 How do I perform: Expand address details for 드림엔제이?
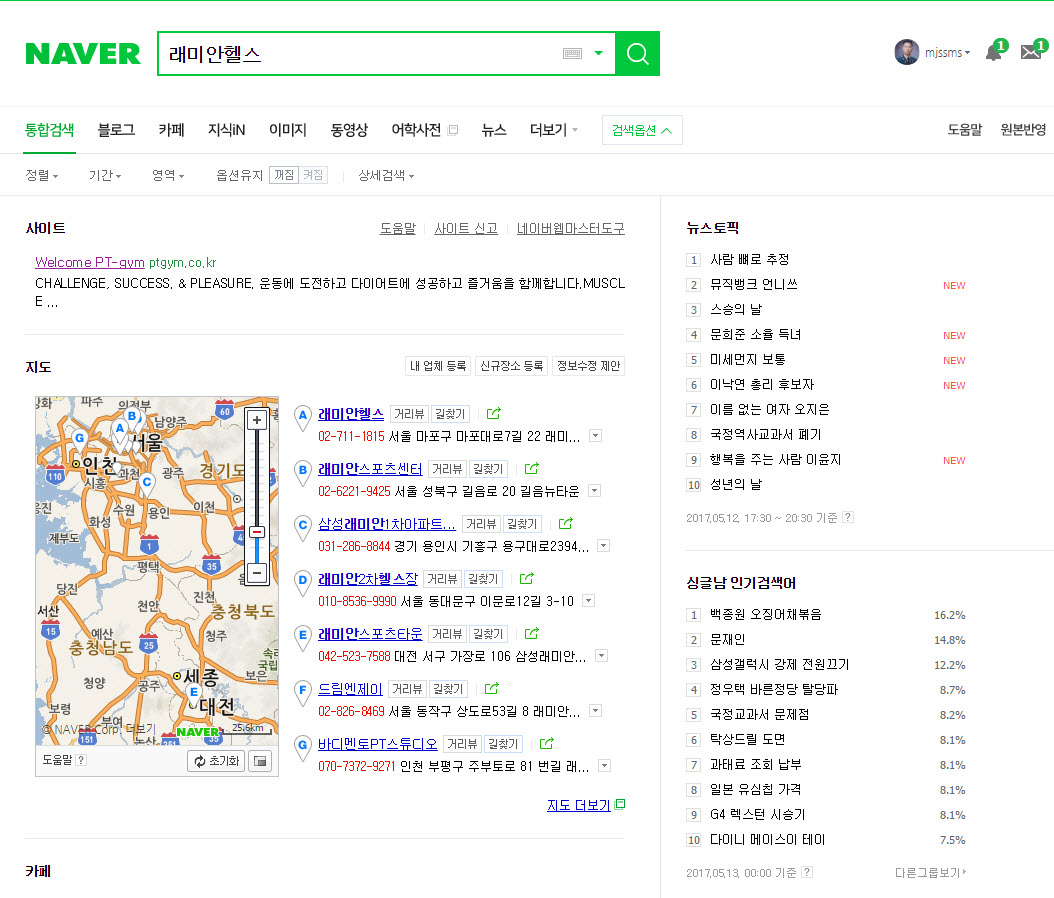click(596, 711)
